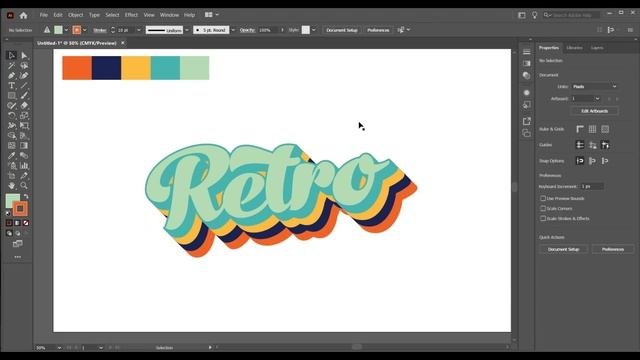Open the Window menu
The image size is (640, 360).
169,15
